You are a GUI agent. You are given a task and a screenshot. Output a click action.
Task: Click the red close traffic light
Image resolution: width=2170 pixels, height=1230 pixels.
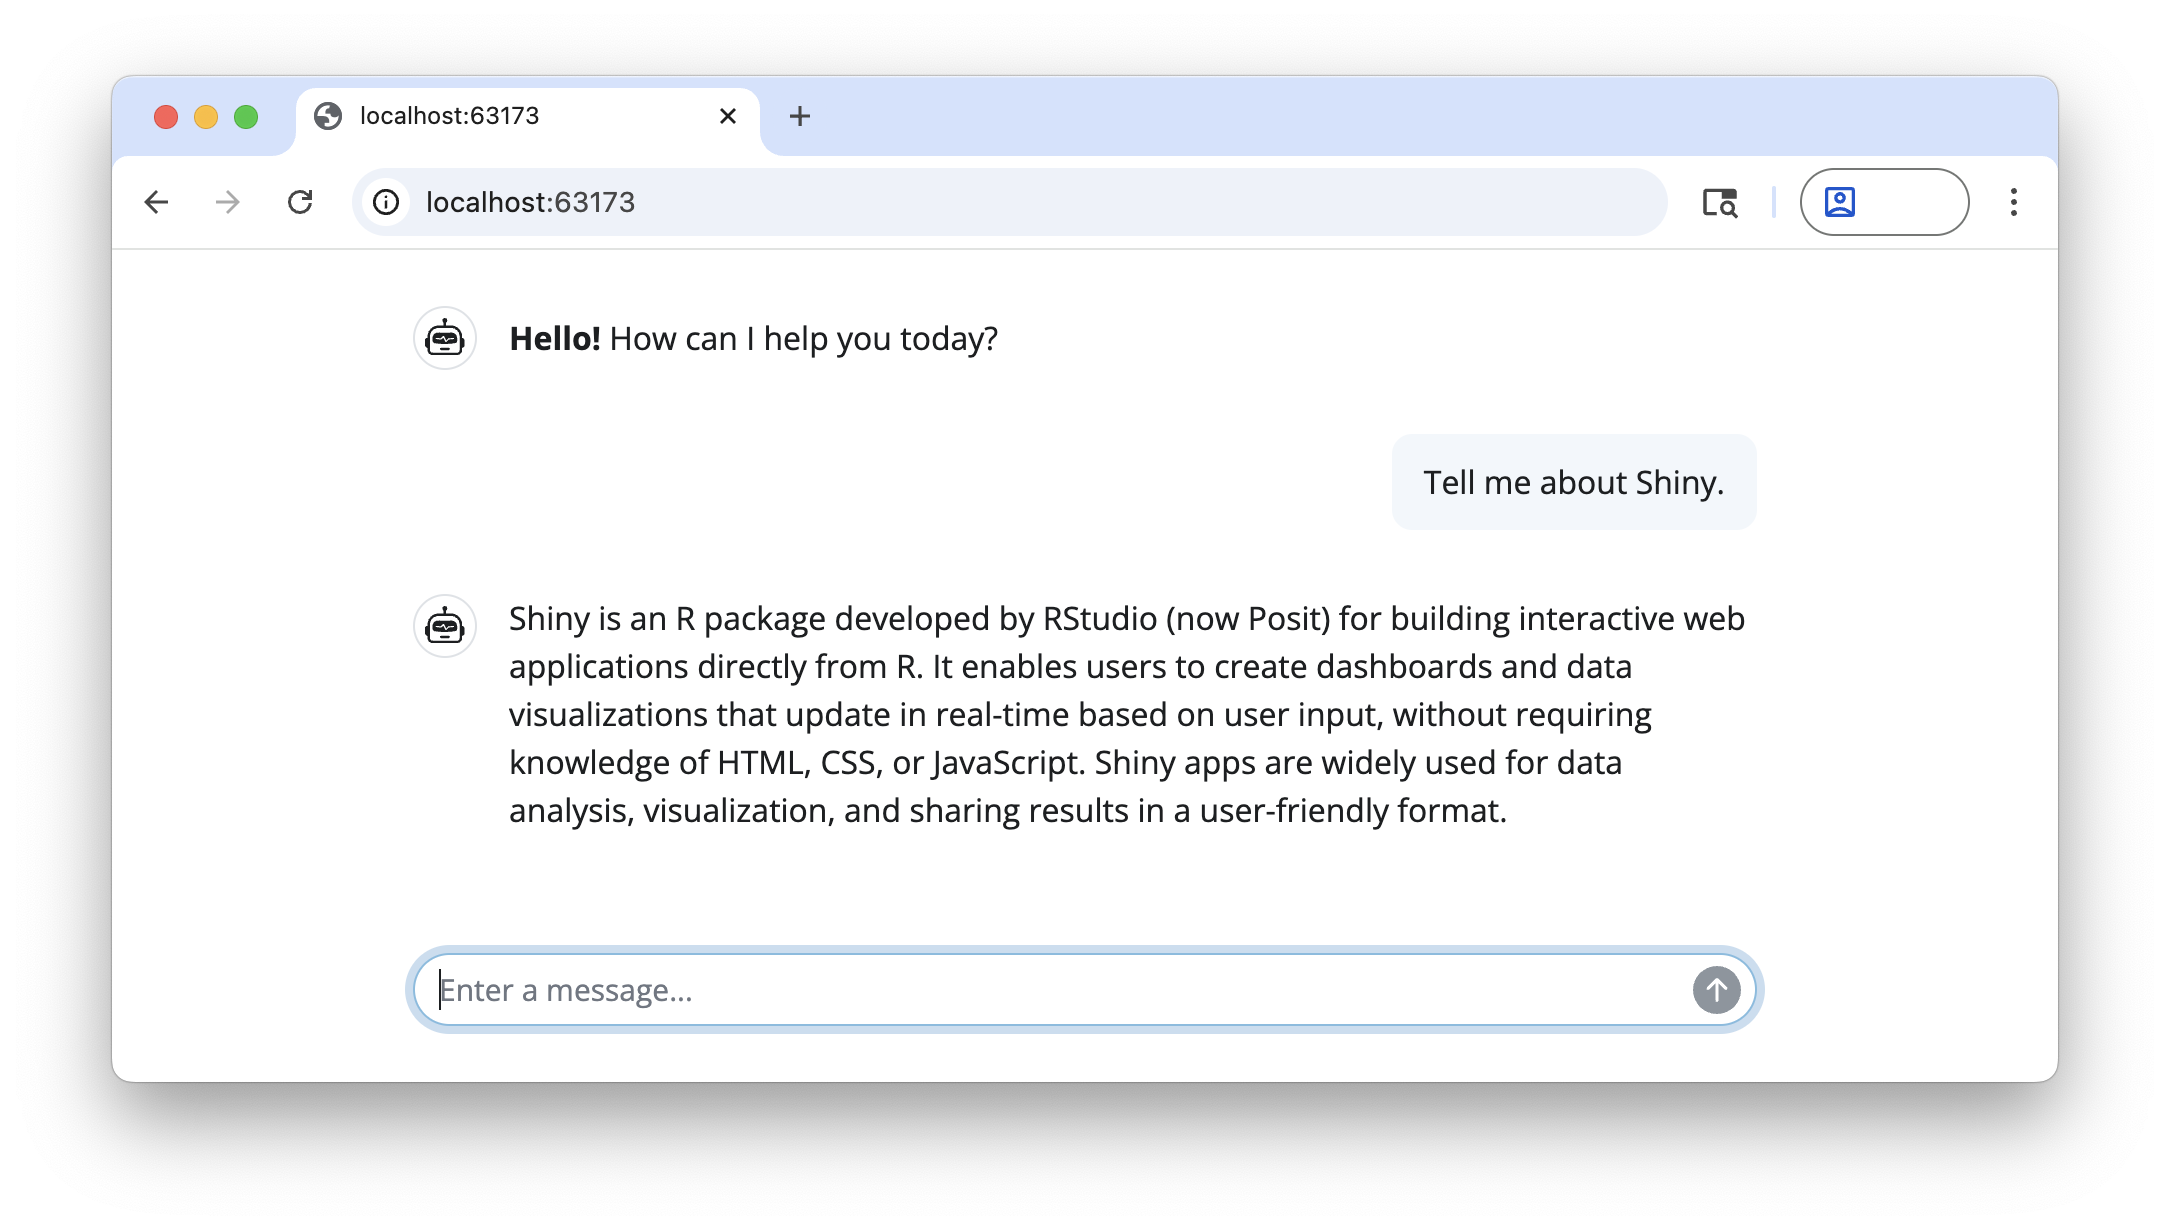coord(165,116)
